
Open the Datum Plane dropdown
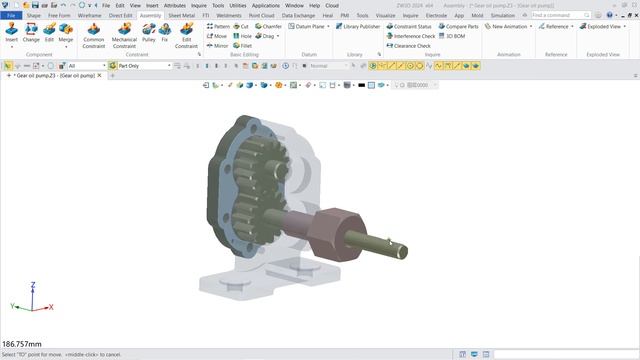pyautogui.click(x=328, y=26)
